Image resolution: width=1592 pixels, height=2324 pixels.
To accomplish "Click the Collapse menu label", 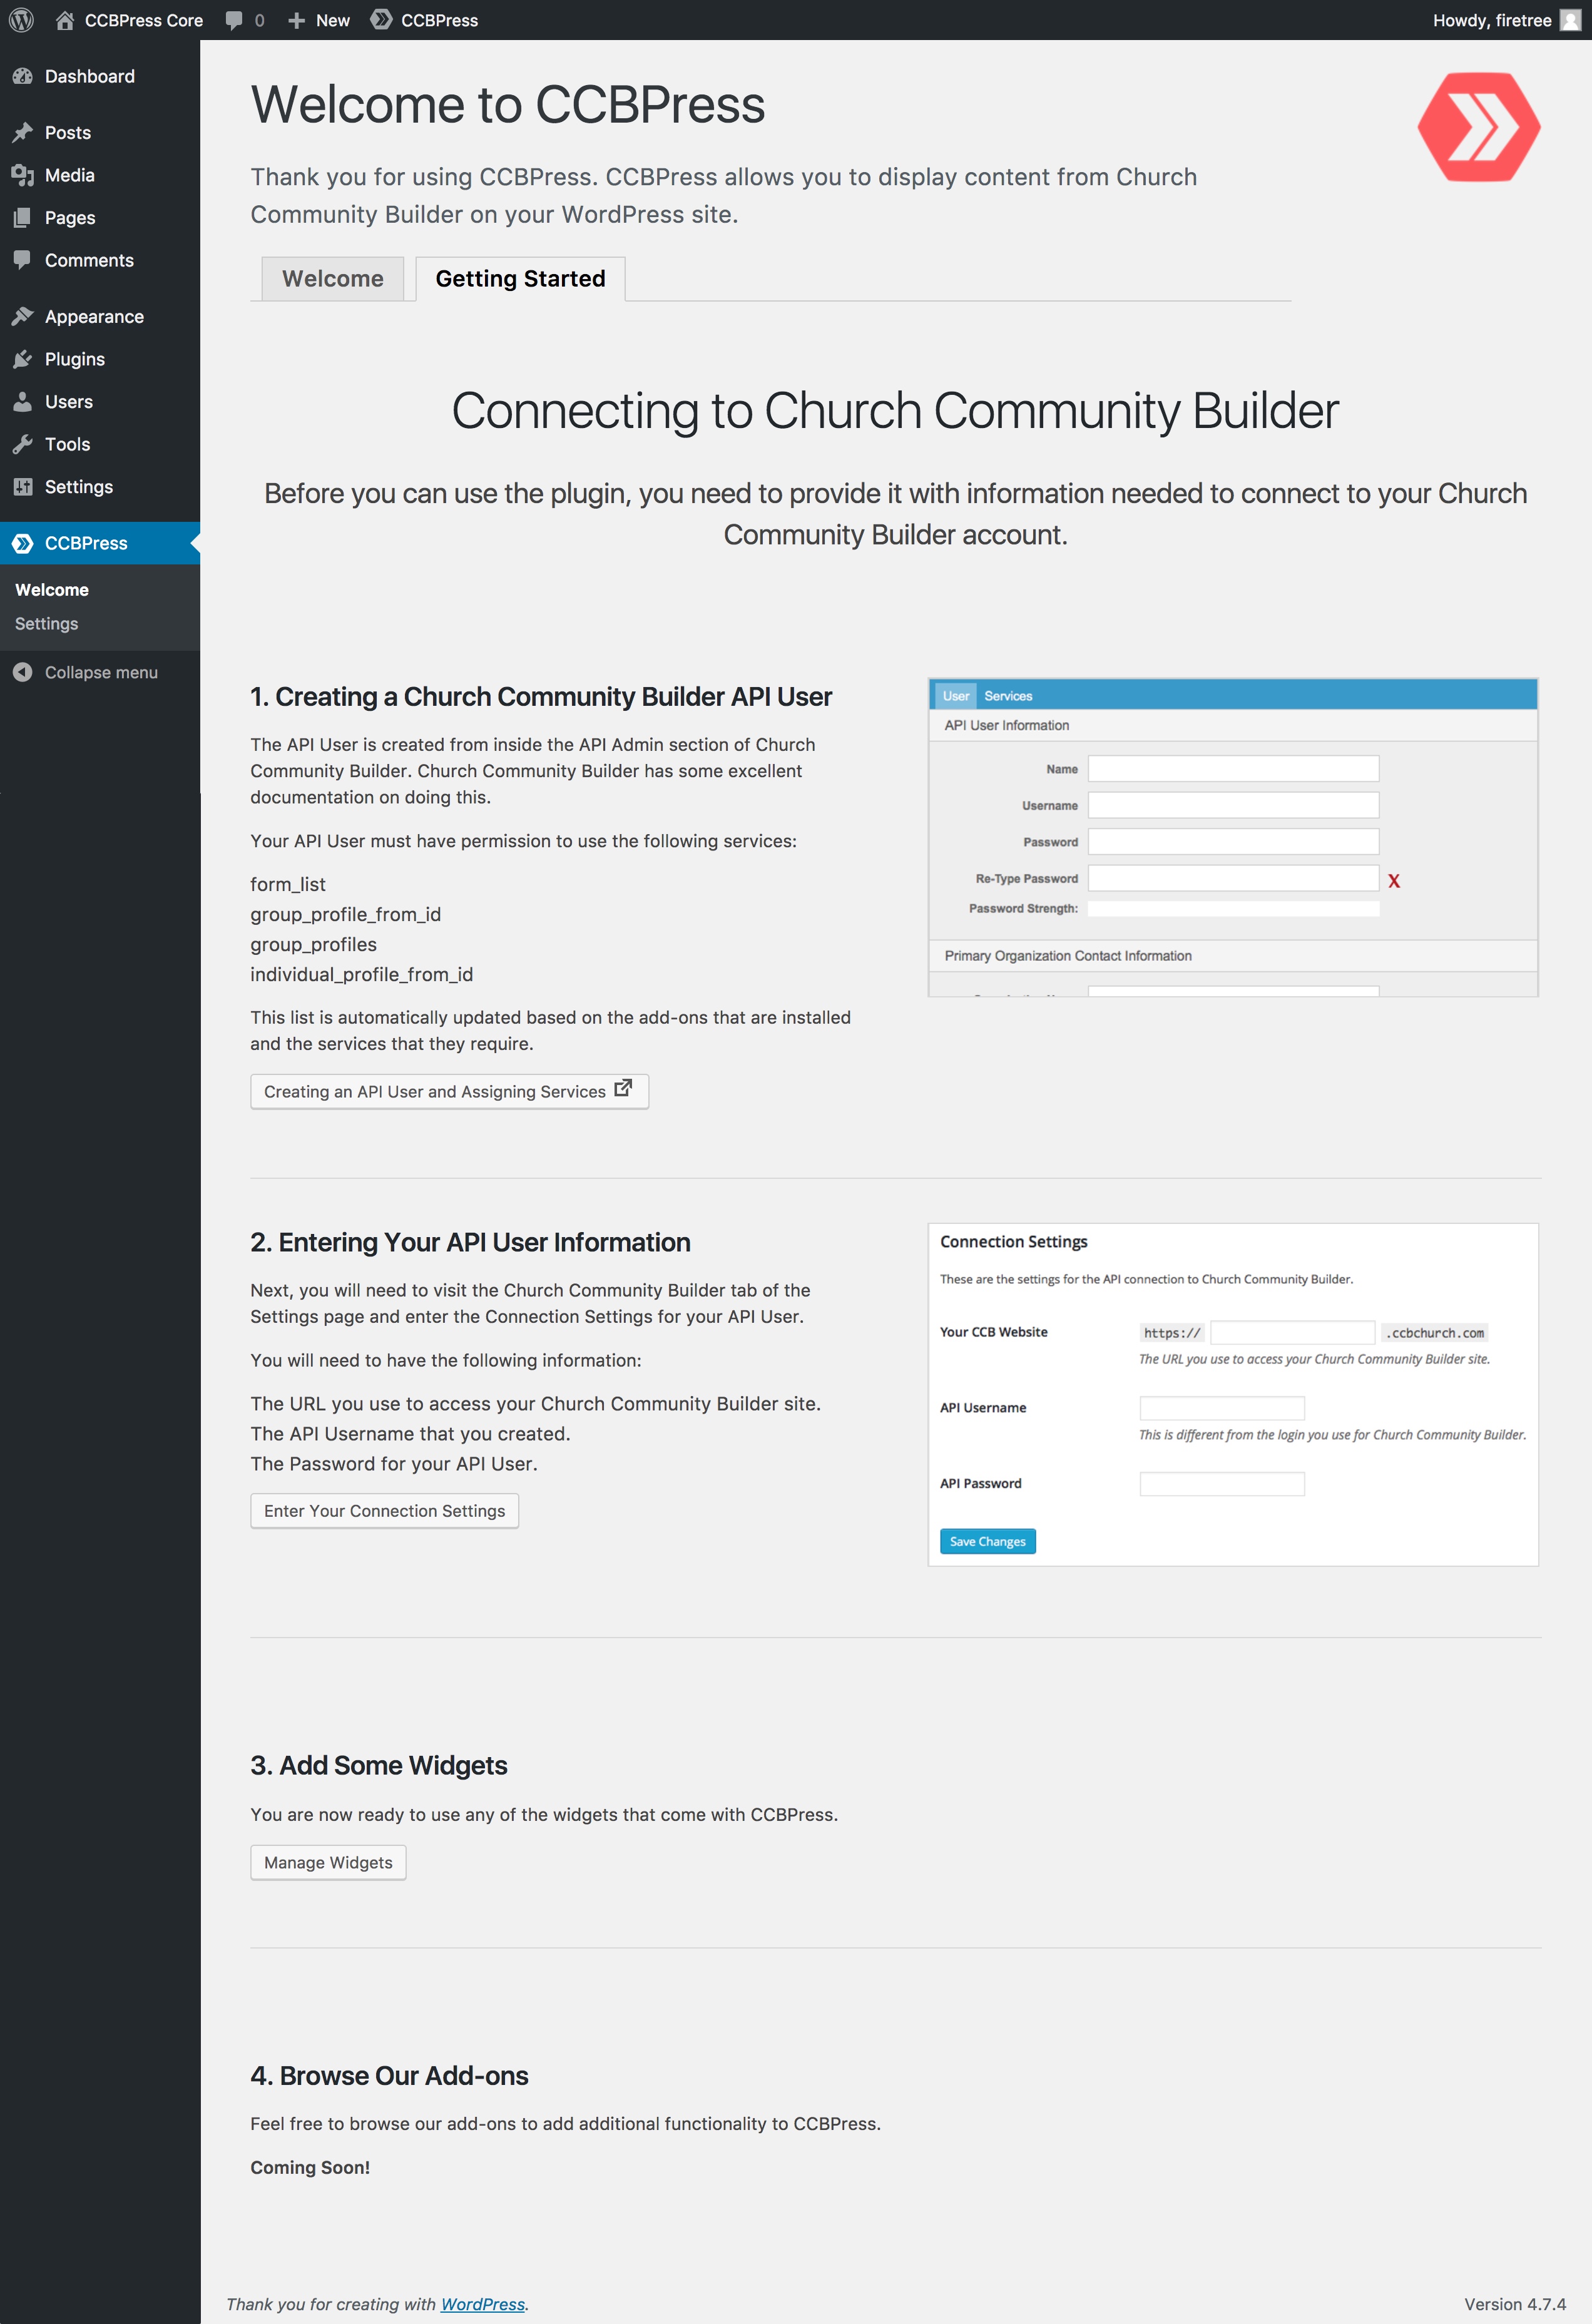I will coord(101,672).
